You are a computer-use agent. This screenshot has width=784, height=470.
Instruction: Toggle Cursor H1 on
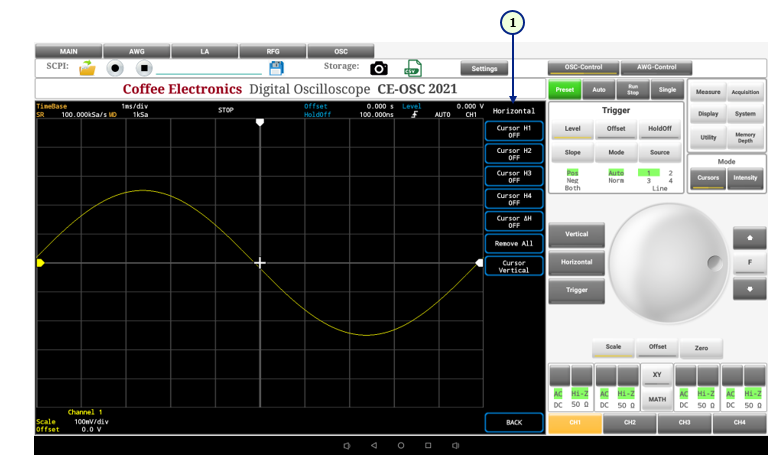point(514,132)
